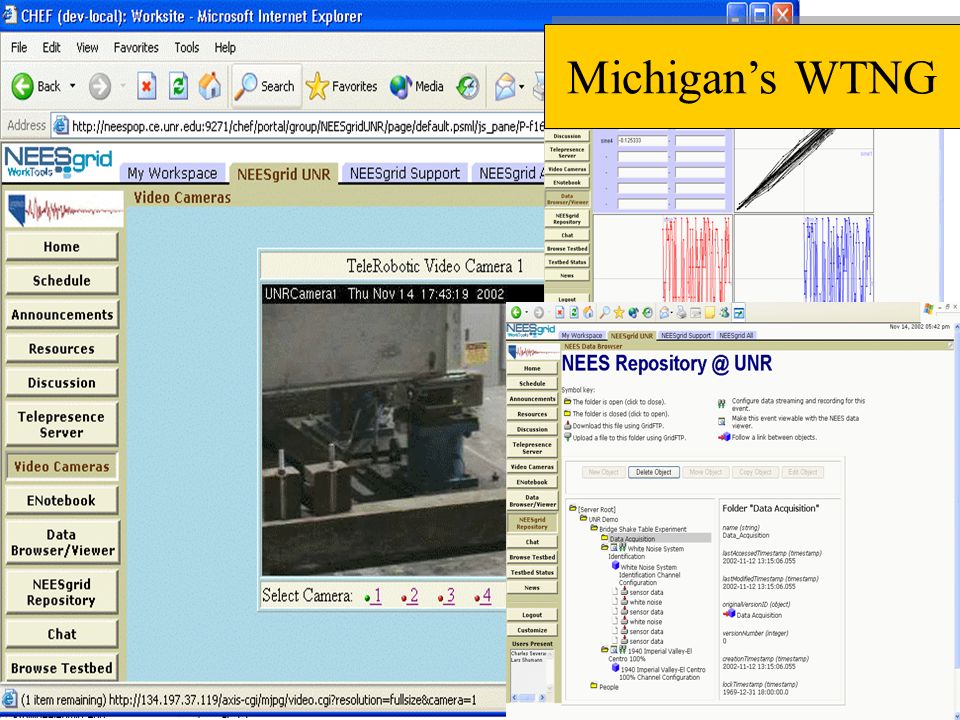Collapse Bridge Shake Table Experiment folder
Viewport: 960px width, 720px height.
click(594, 528)
